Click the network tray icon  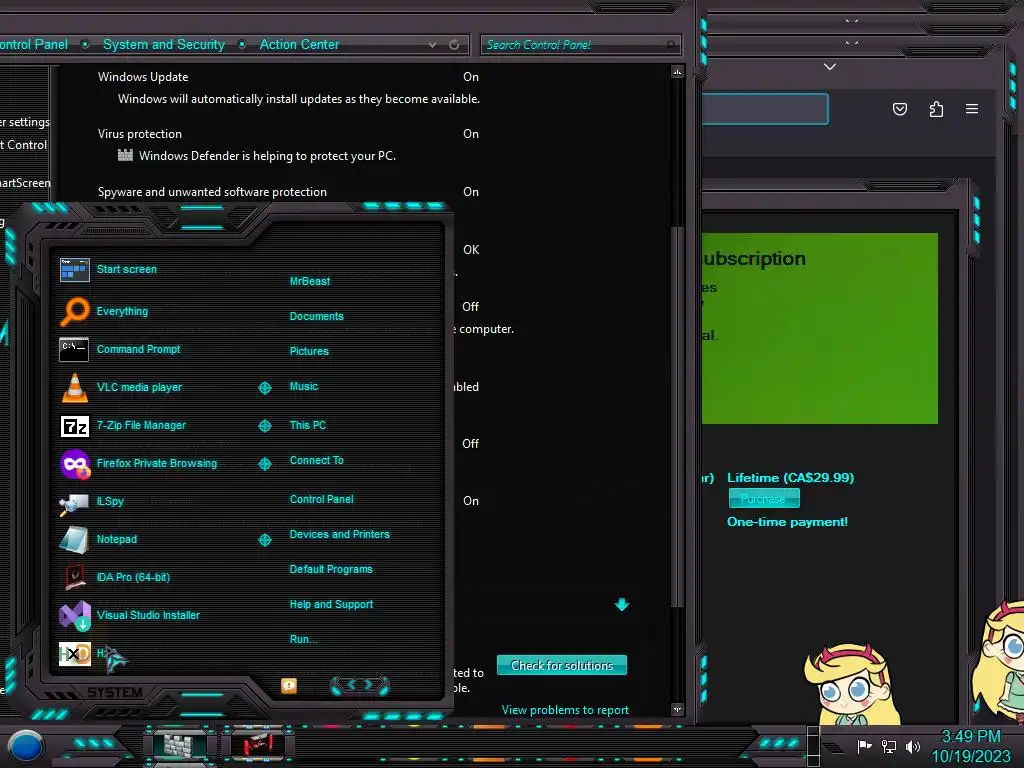point(889,746)
